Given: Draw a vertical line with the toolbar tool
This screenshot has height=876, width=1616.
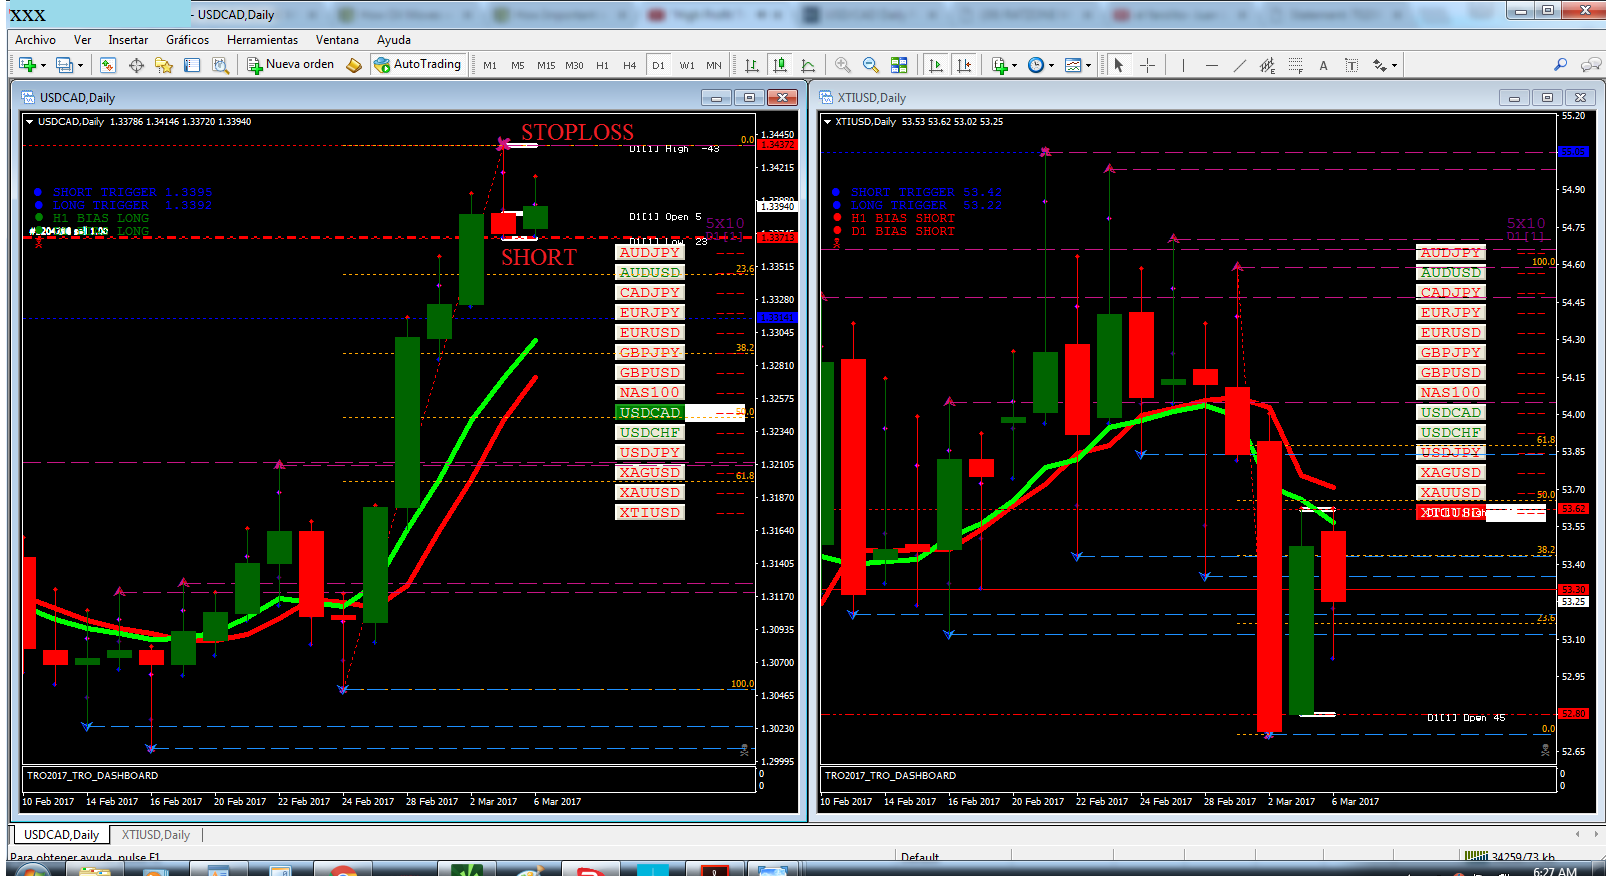Looking at the screenshot, I should coord(1183,65).
